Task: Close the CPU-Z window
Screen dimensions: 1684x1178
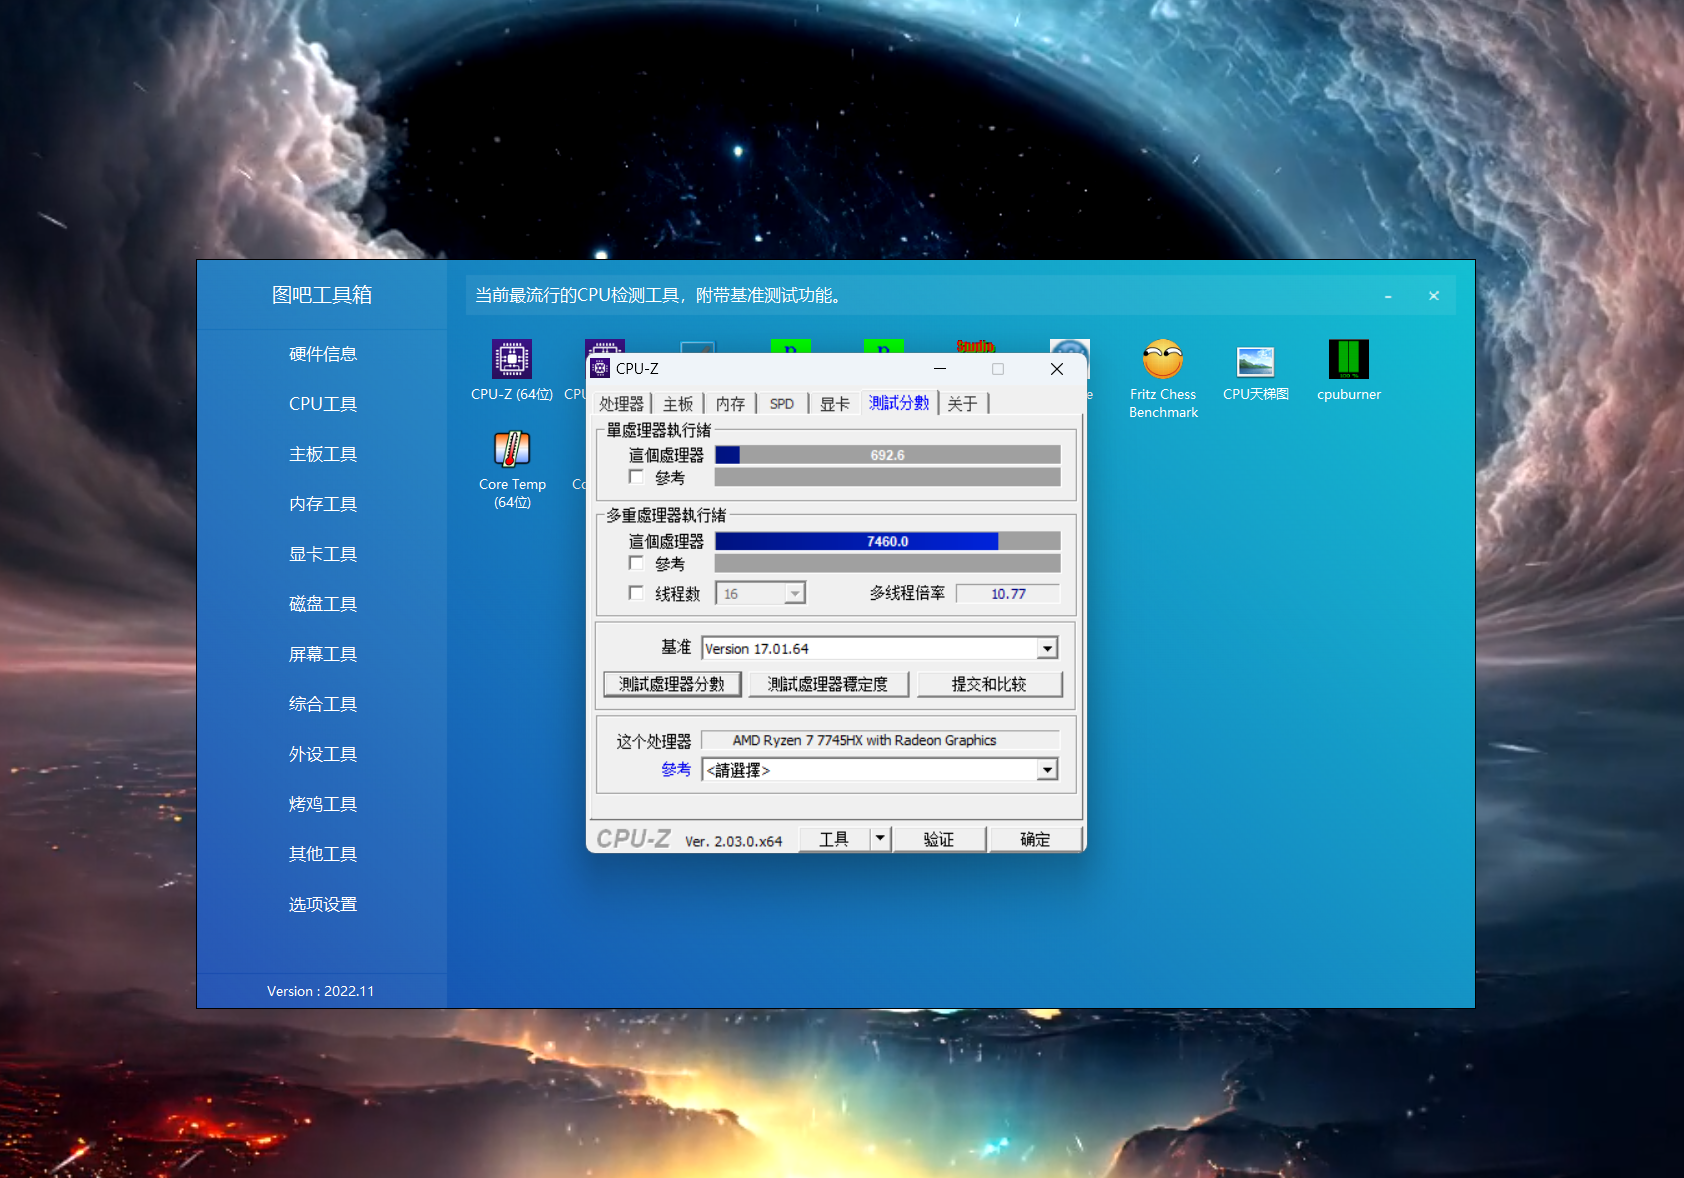Action: coord(1057,369)
